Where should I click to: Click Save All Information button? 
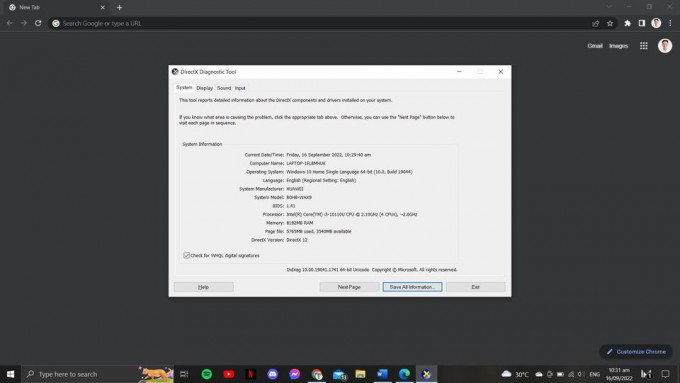[412, 287]
